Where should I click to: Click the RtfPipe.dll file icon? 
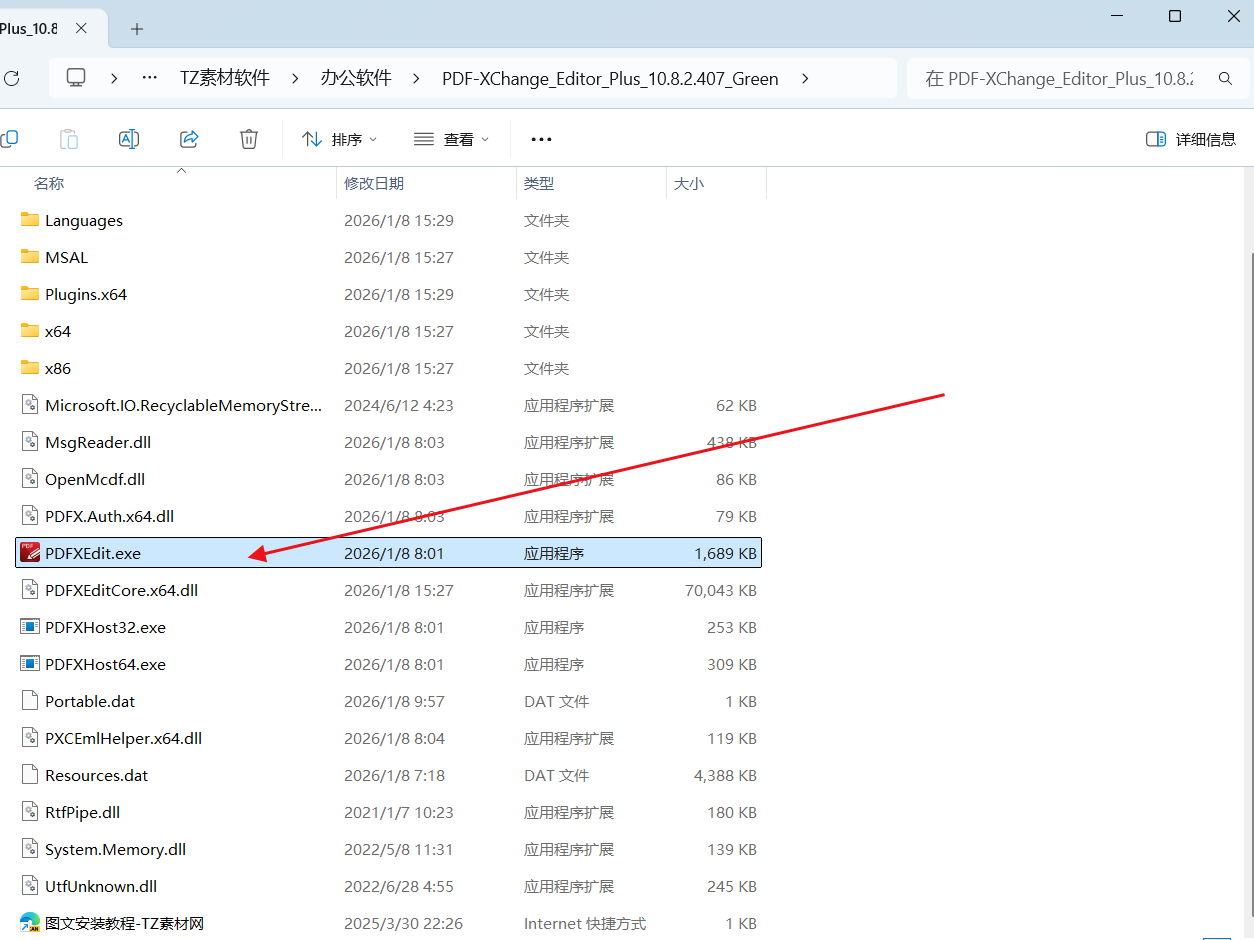tap(30, 812)
